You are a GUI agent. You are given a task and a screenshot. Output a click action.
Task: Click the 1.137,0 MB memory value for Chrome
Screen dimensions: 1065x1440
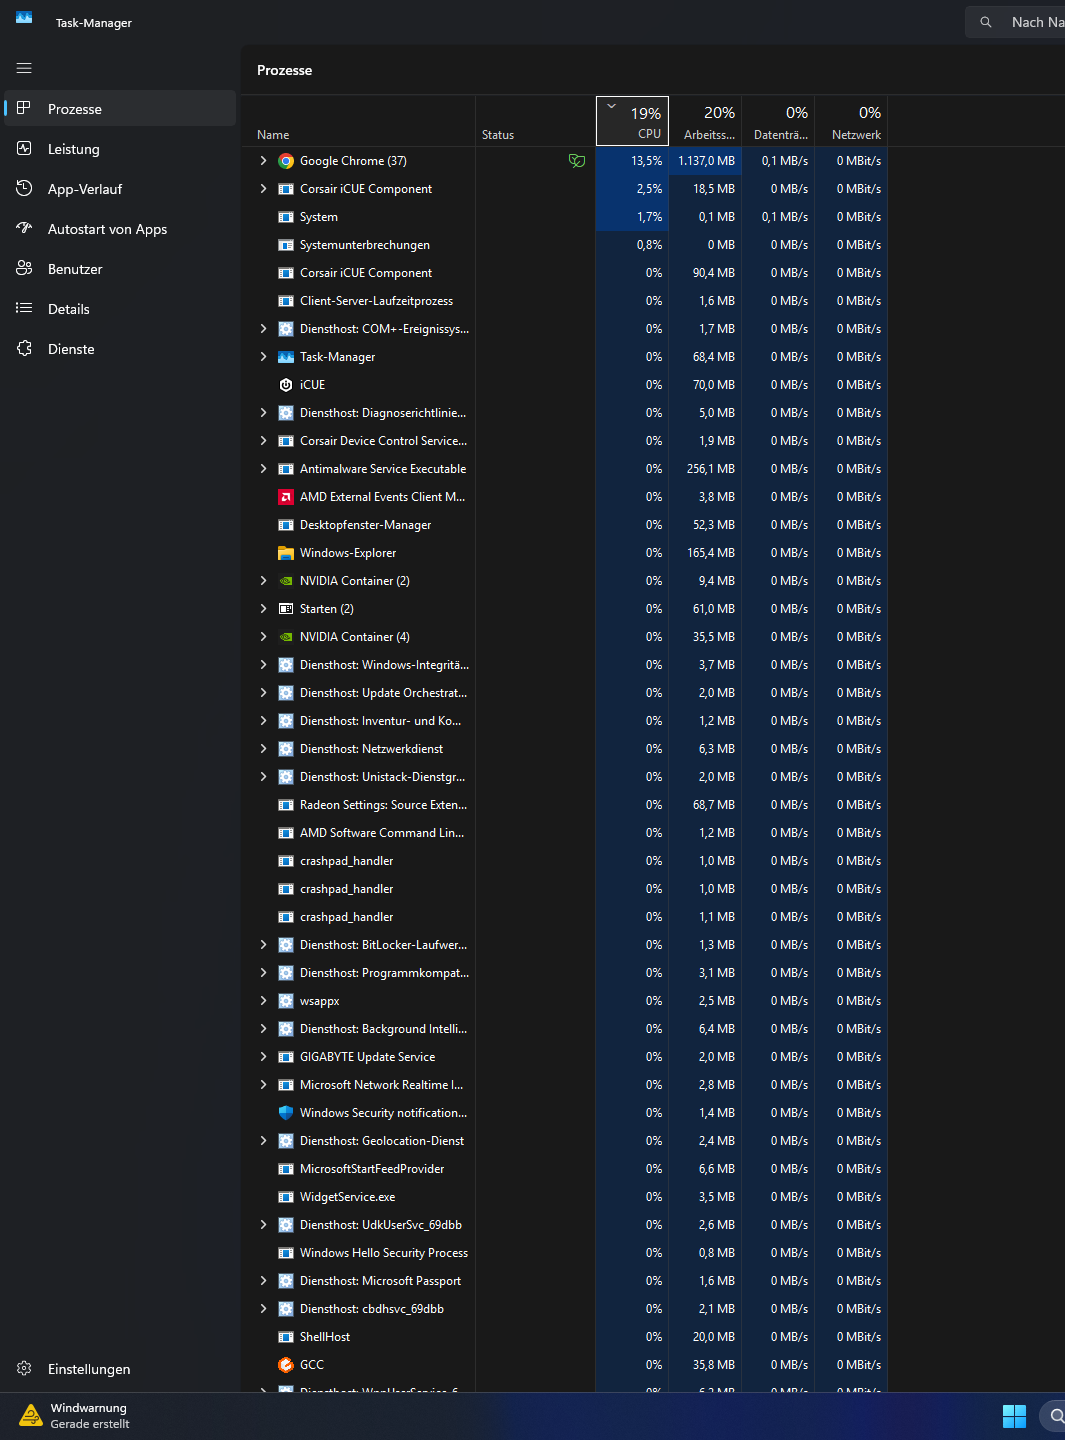(706, 161)
